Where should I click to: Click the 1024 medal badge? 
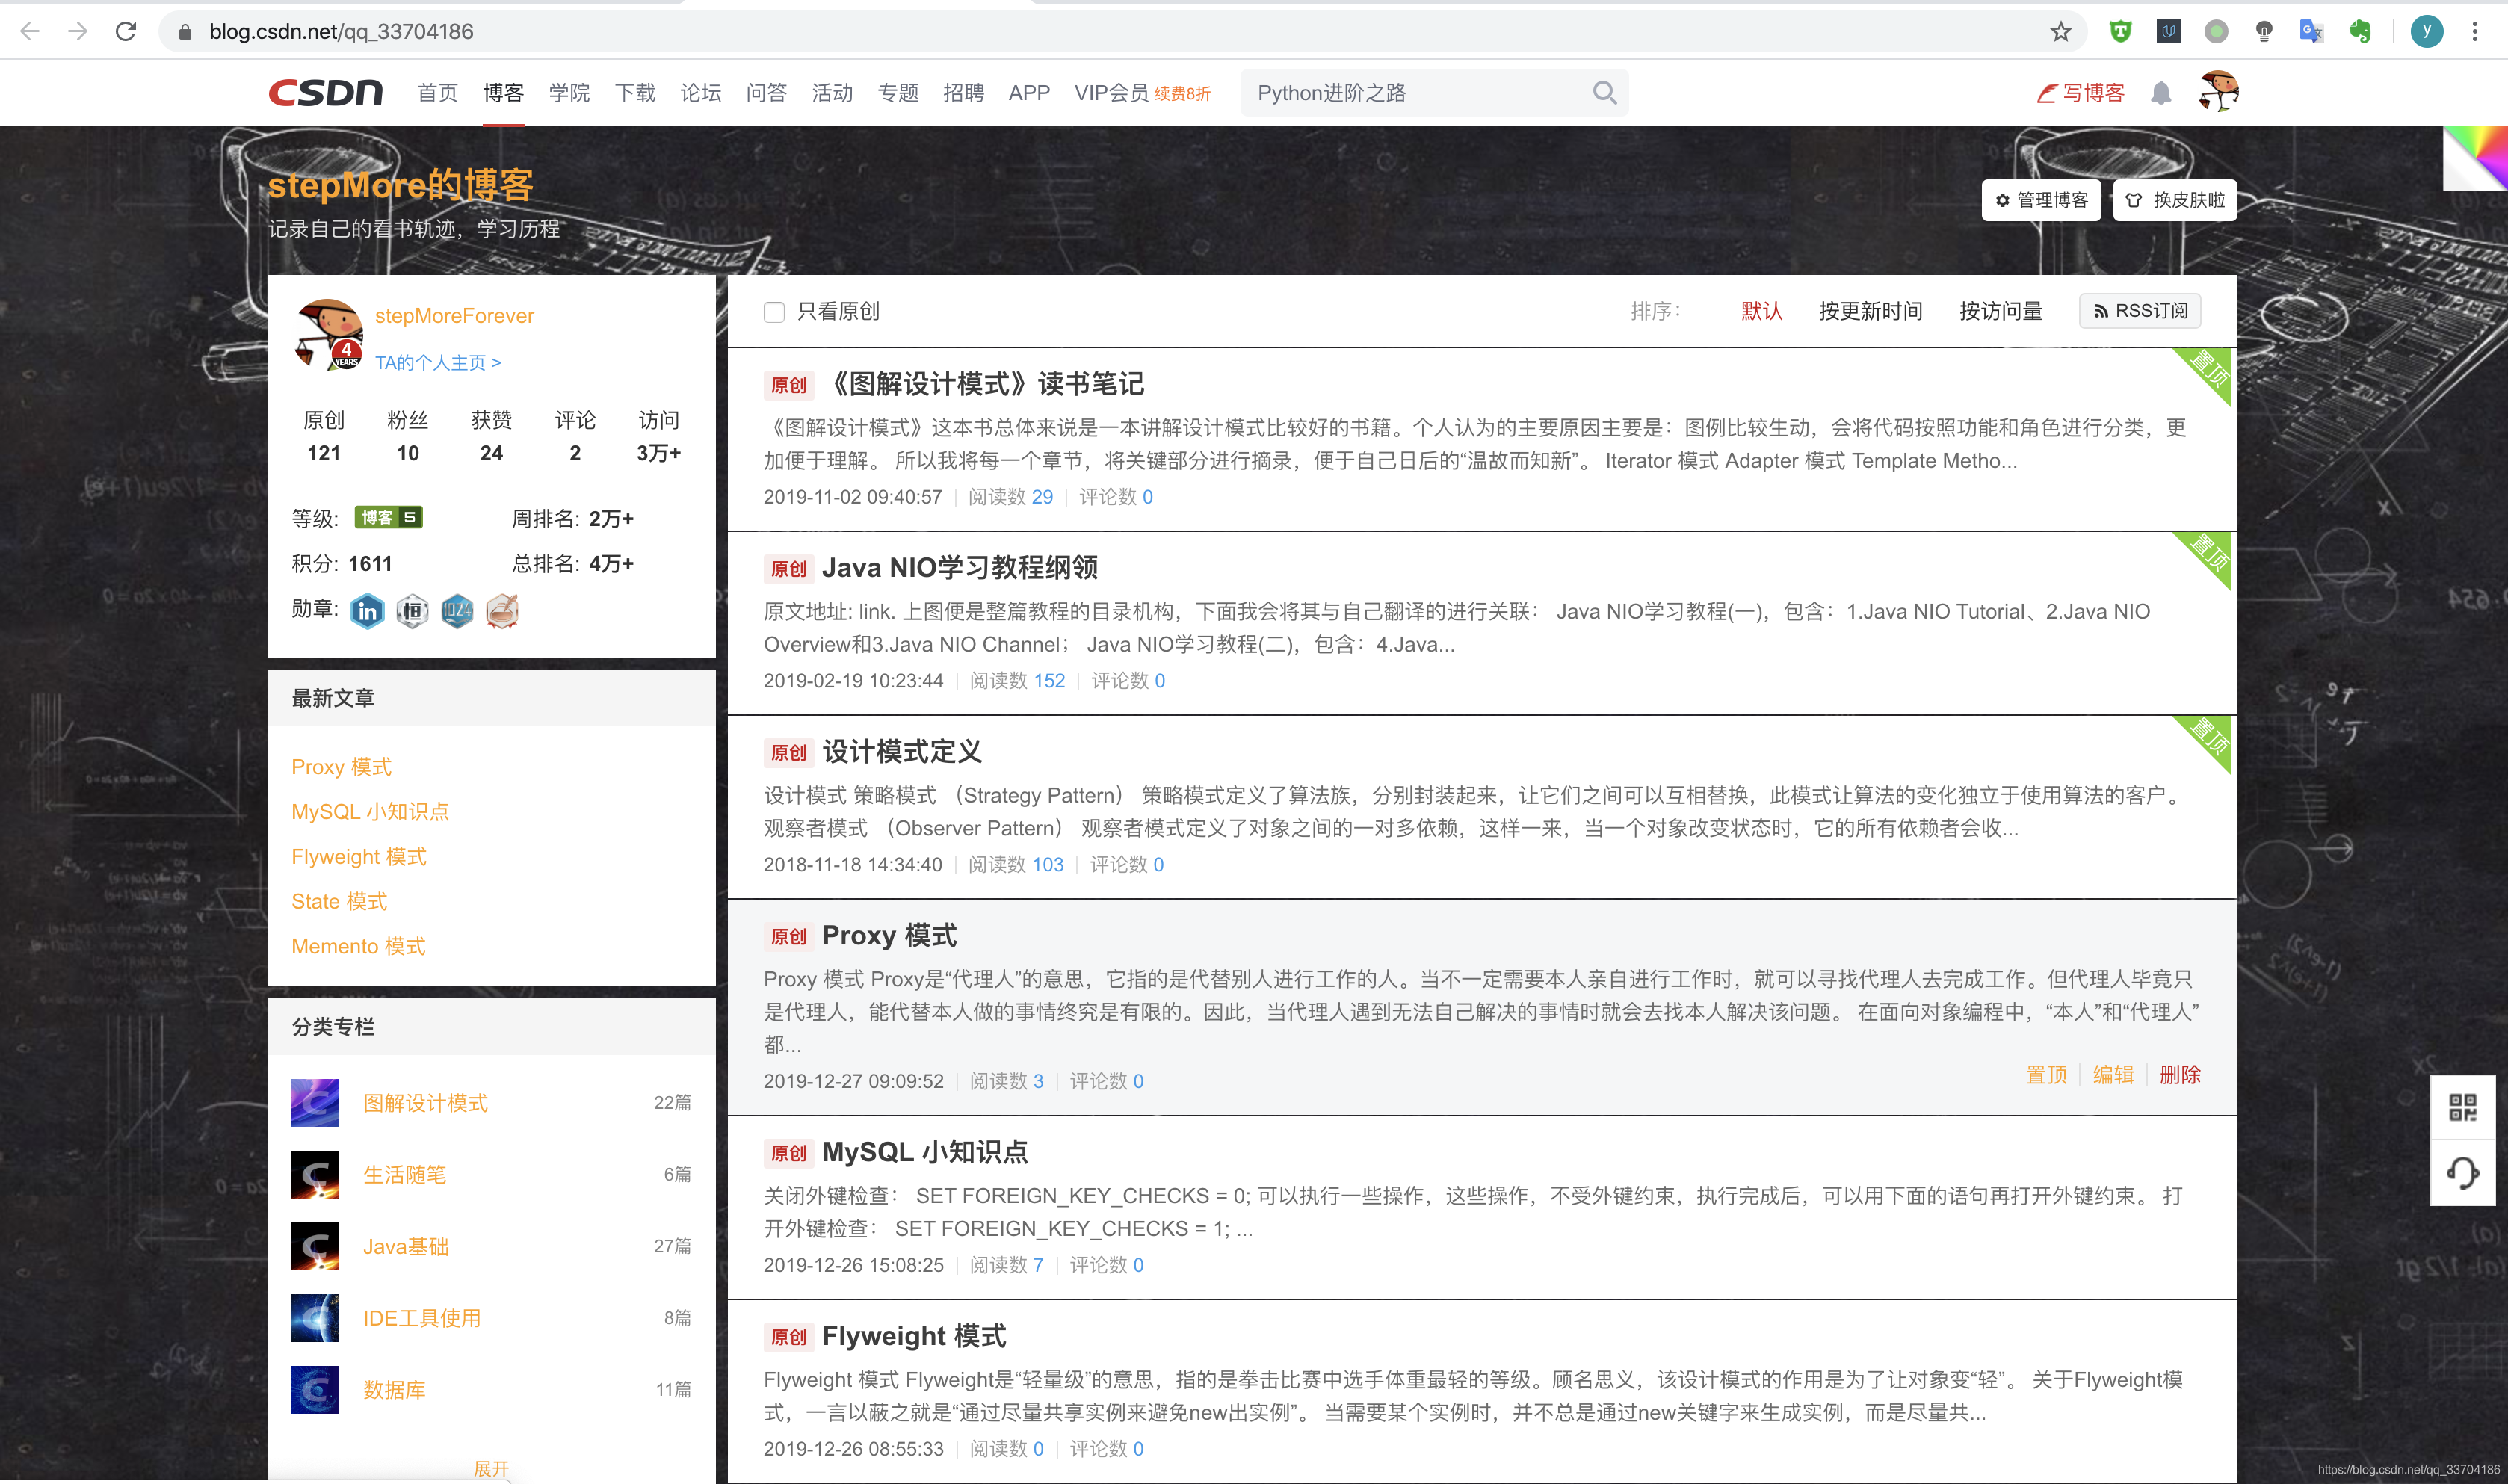coord(457,611)
